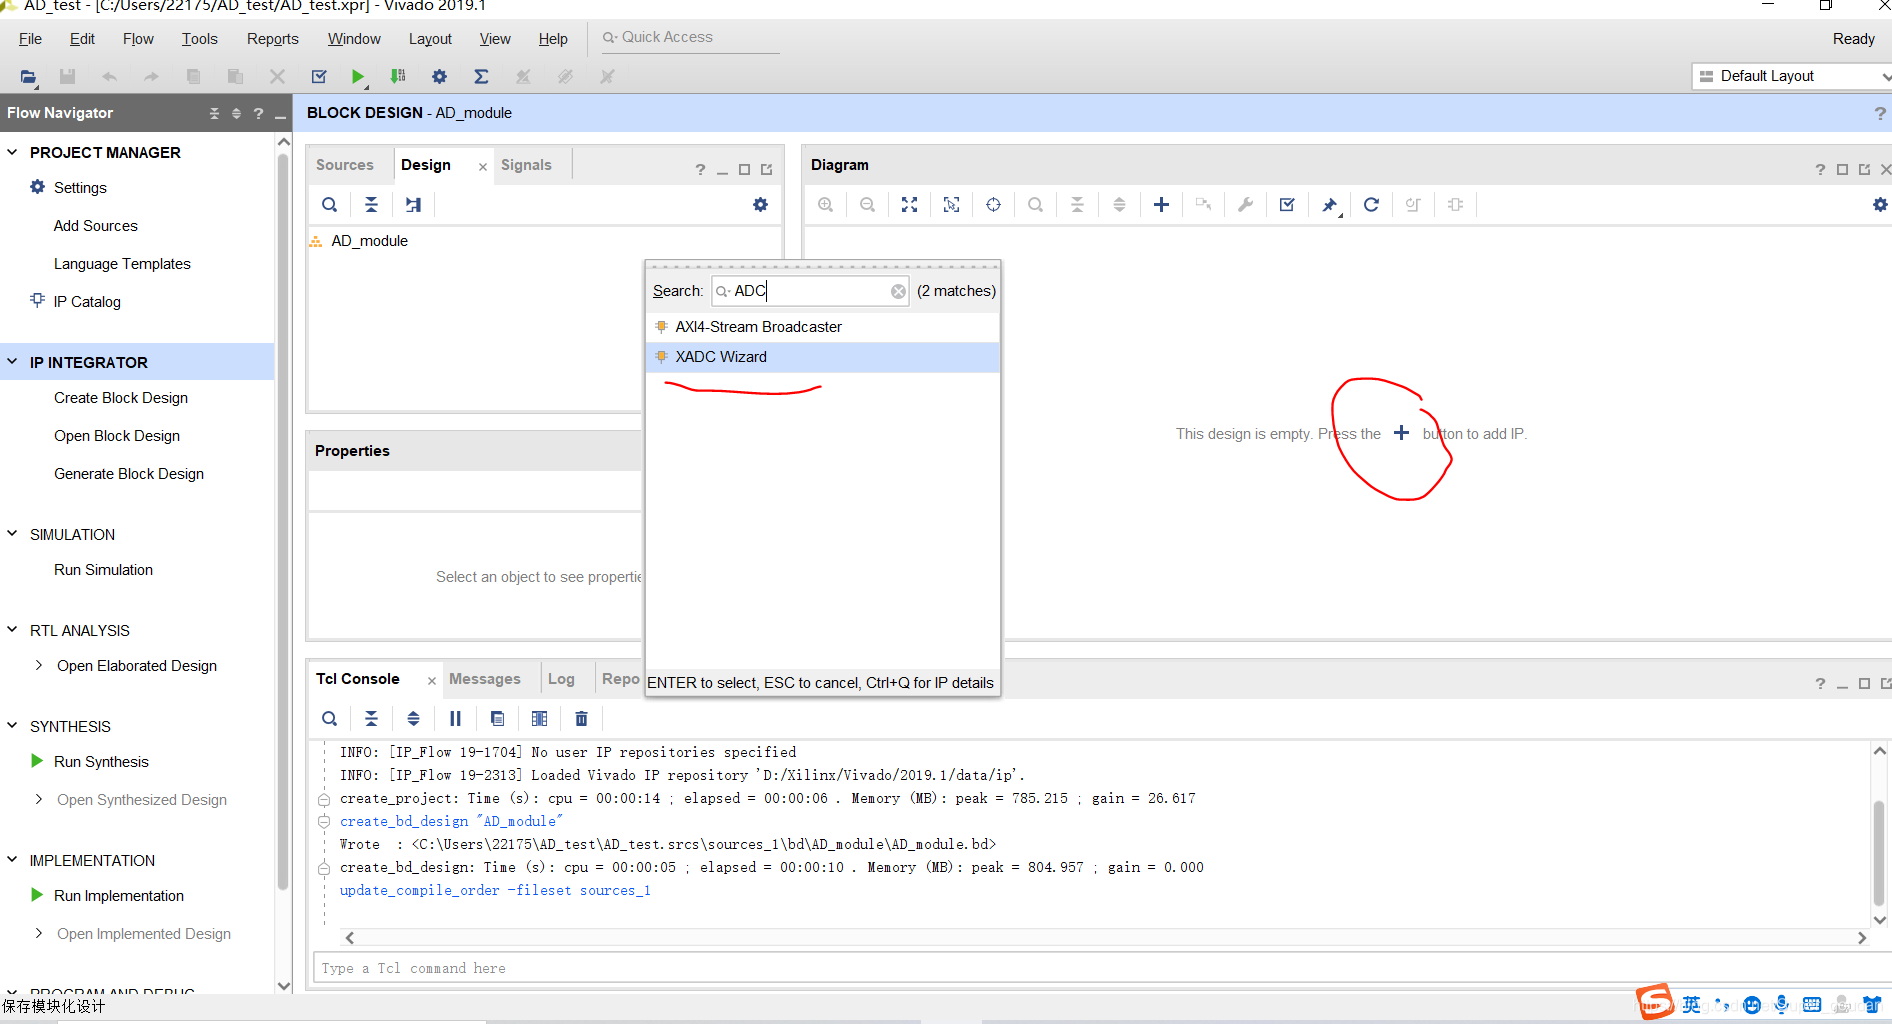Click the Validate Design checkmark in main toolbar
This screenshot has width=1892, height=1024.
319,76
